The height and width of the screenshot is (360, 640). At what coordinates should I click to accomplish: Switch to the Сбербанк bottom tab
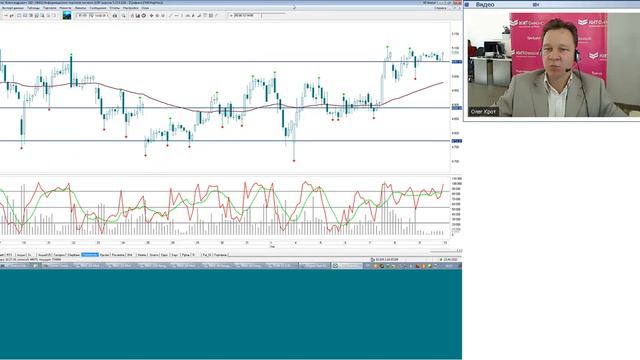73,255
